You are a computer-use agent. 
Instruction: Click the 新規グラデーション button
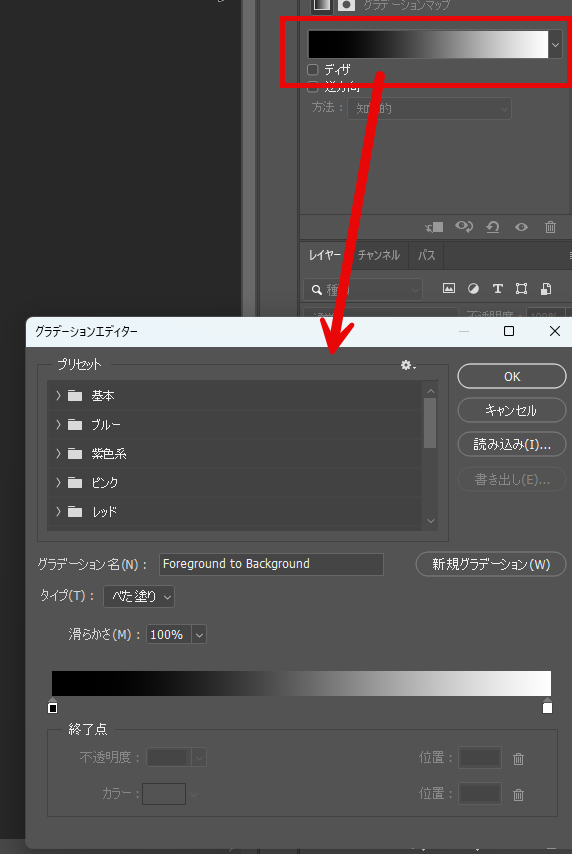click(x=491, y=564)
